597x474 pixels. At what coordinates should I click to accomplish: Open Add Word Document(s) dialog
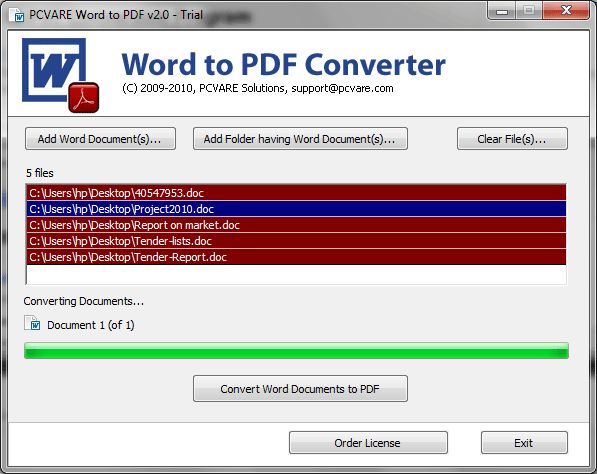click(x=100, y=139)
